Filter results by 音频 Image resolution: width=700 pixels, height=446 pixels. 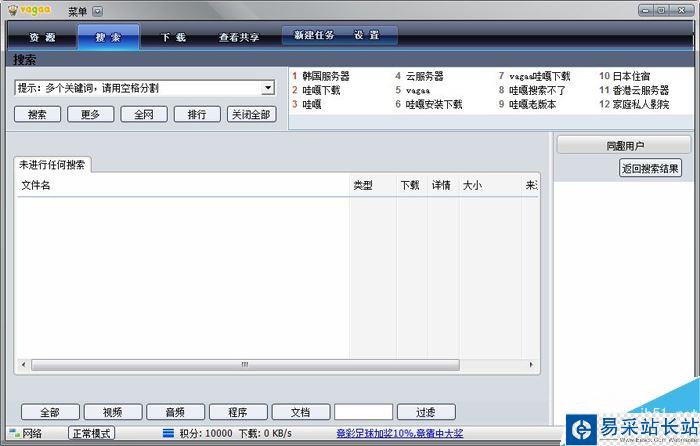pyautogui.click(x=175, y=412)
